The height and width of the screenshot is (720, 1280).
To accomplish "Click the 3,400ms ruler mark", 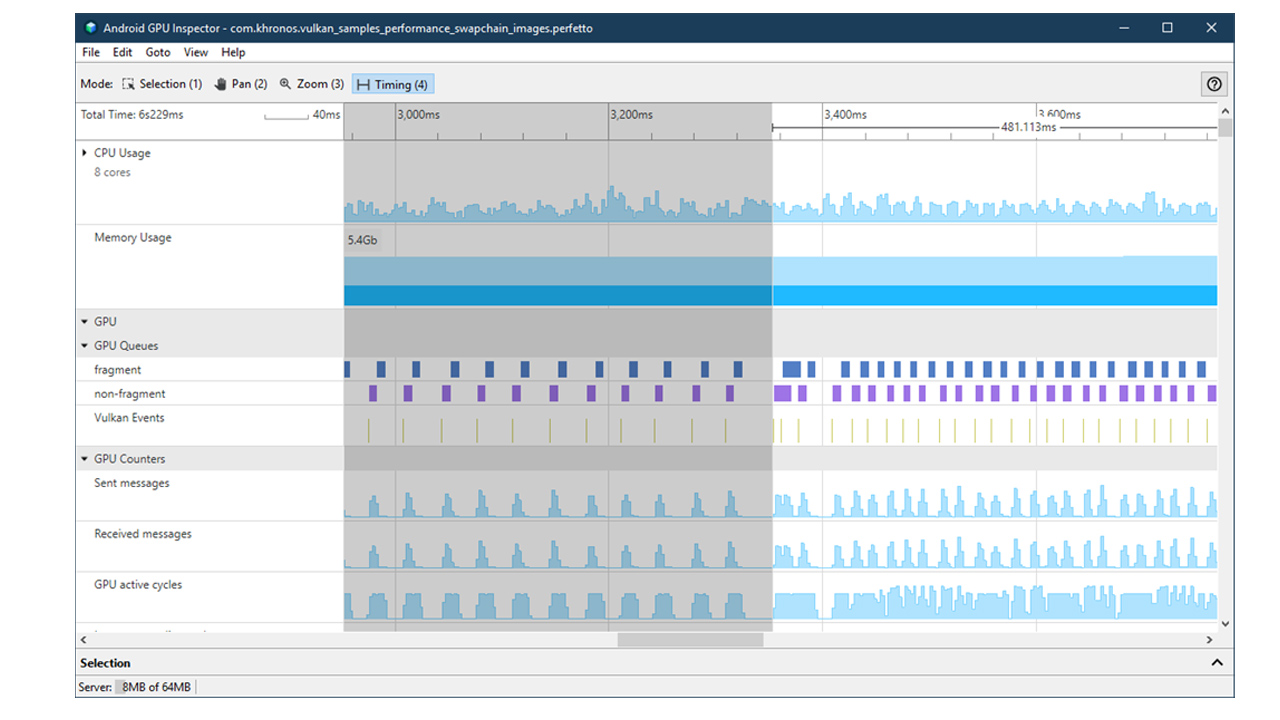I will click(845, 115).
